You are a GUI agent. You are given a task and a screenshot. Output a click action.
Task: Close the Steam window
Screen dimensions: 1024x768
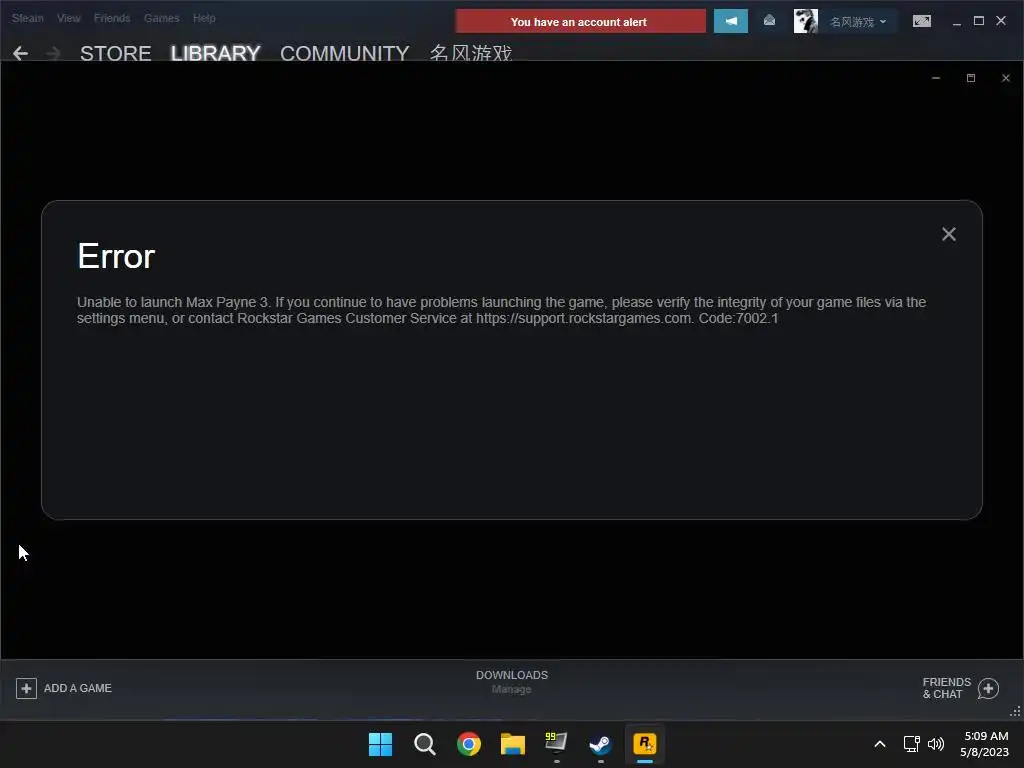(x=1000, y=21)
